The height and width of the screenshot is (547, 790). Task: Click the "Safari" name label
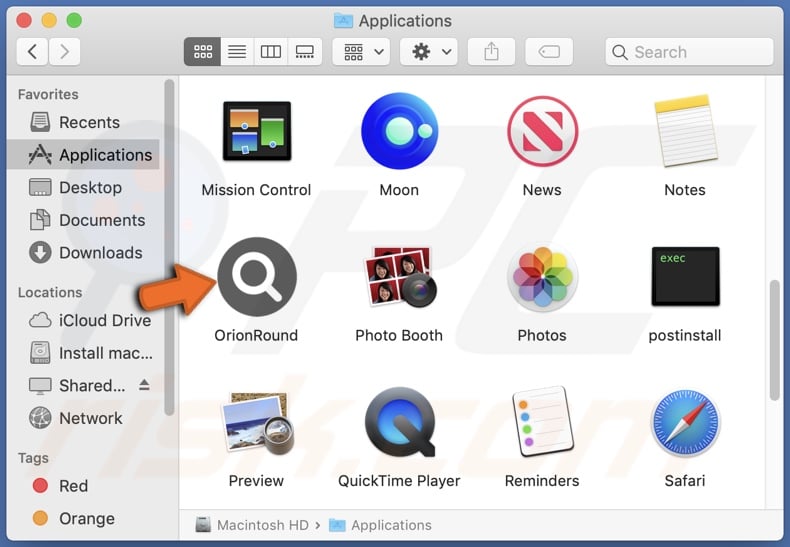coord(685,481)
